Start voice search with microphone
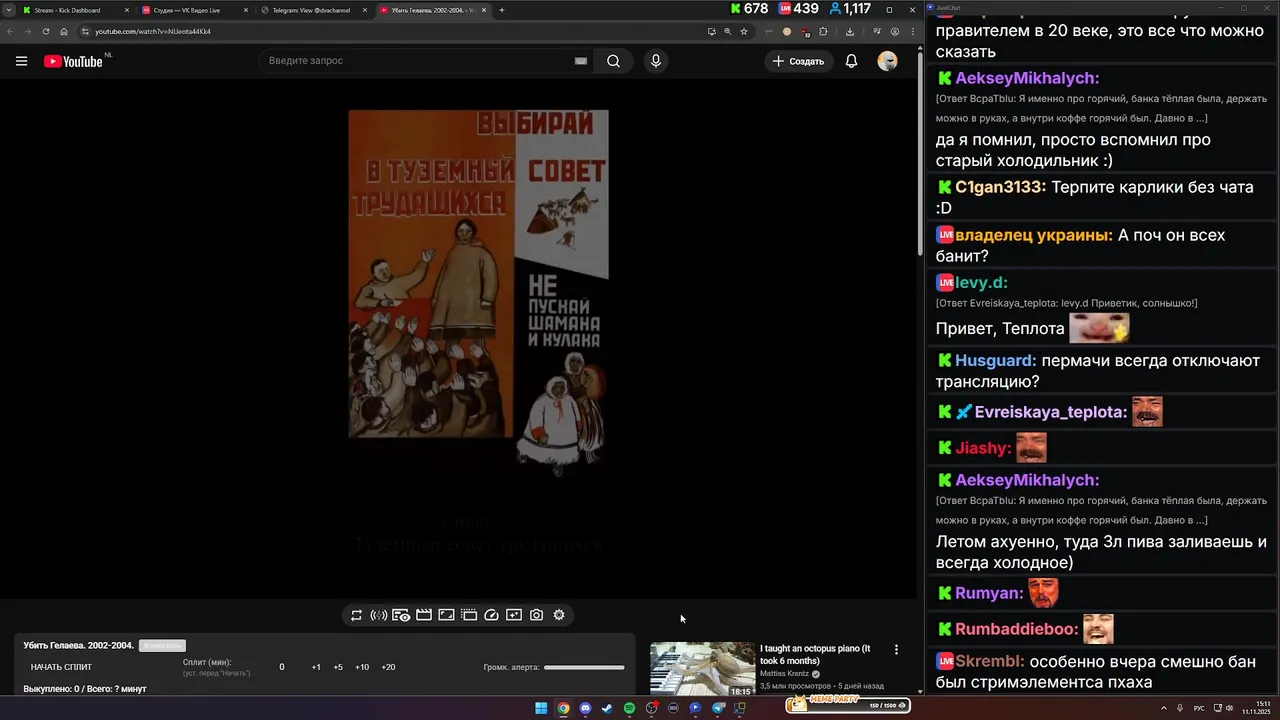This screenshot has width=1280, height=720. [655, 61]
